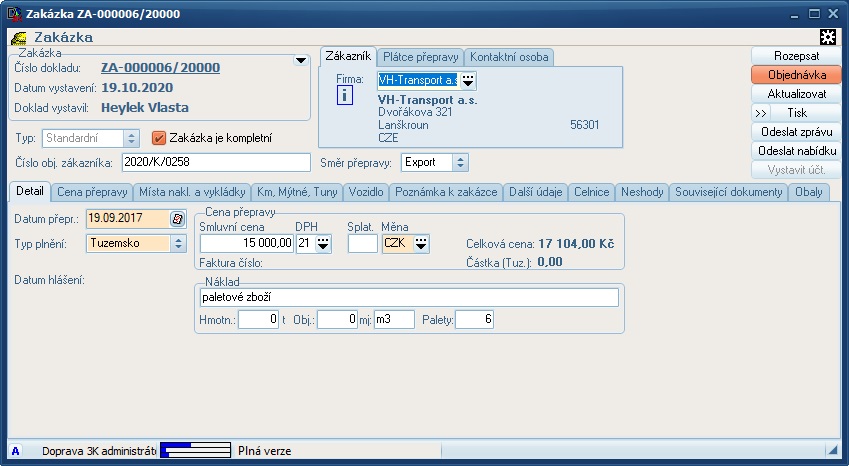Click the Palety count field
The width and height of the screenshot is (849, 466).
474,319
